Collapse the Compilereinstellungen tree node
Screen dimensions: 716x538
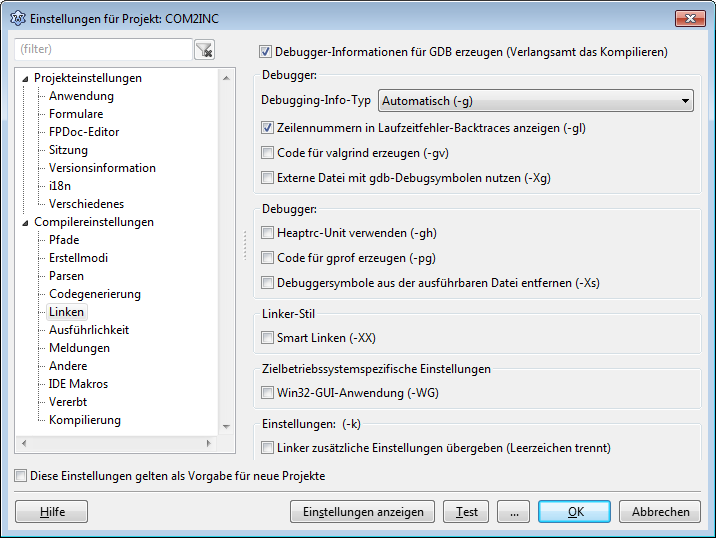(x=25, y=222)
